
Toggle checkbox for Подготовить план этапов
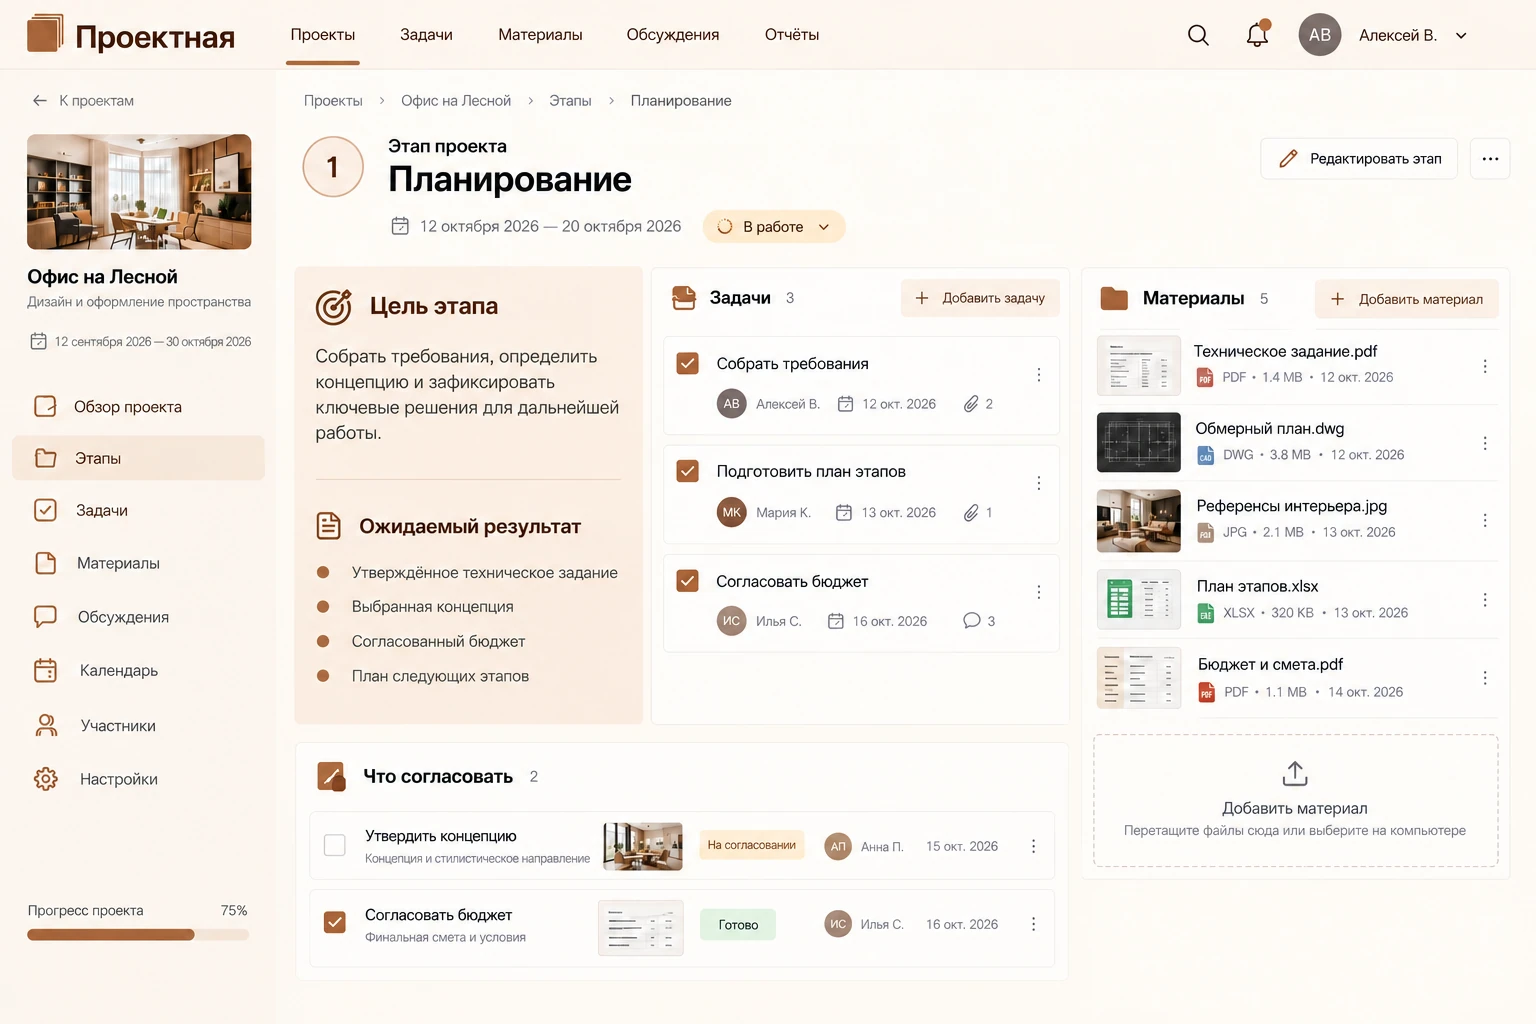[x=688, y=471]
